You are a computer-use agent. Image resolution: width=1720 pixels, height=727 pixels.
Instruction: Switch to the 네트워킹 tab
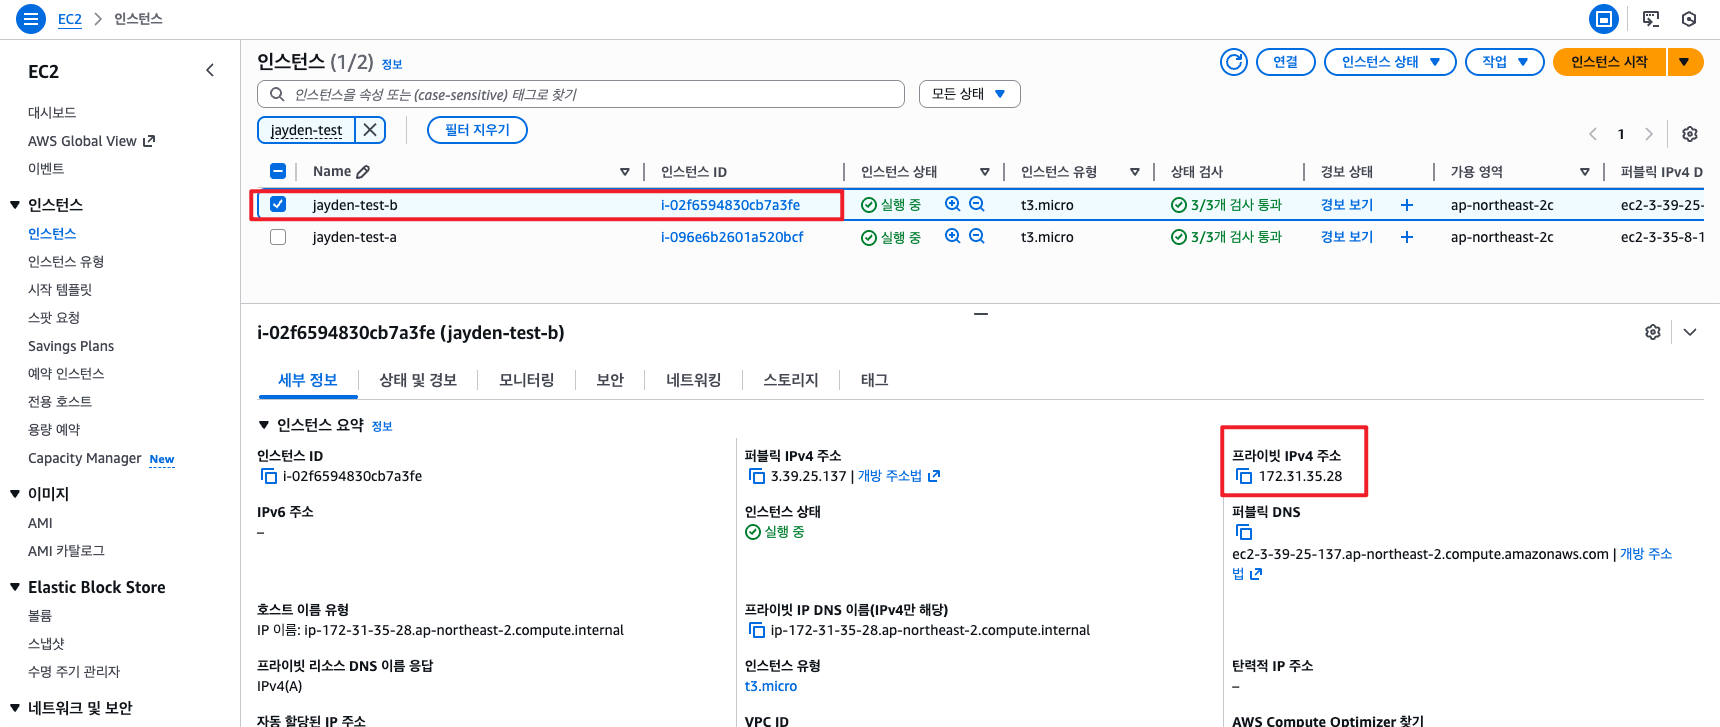pos(694,380)
